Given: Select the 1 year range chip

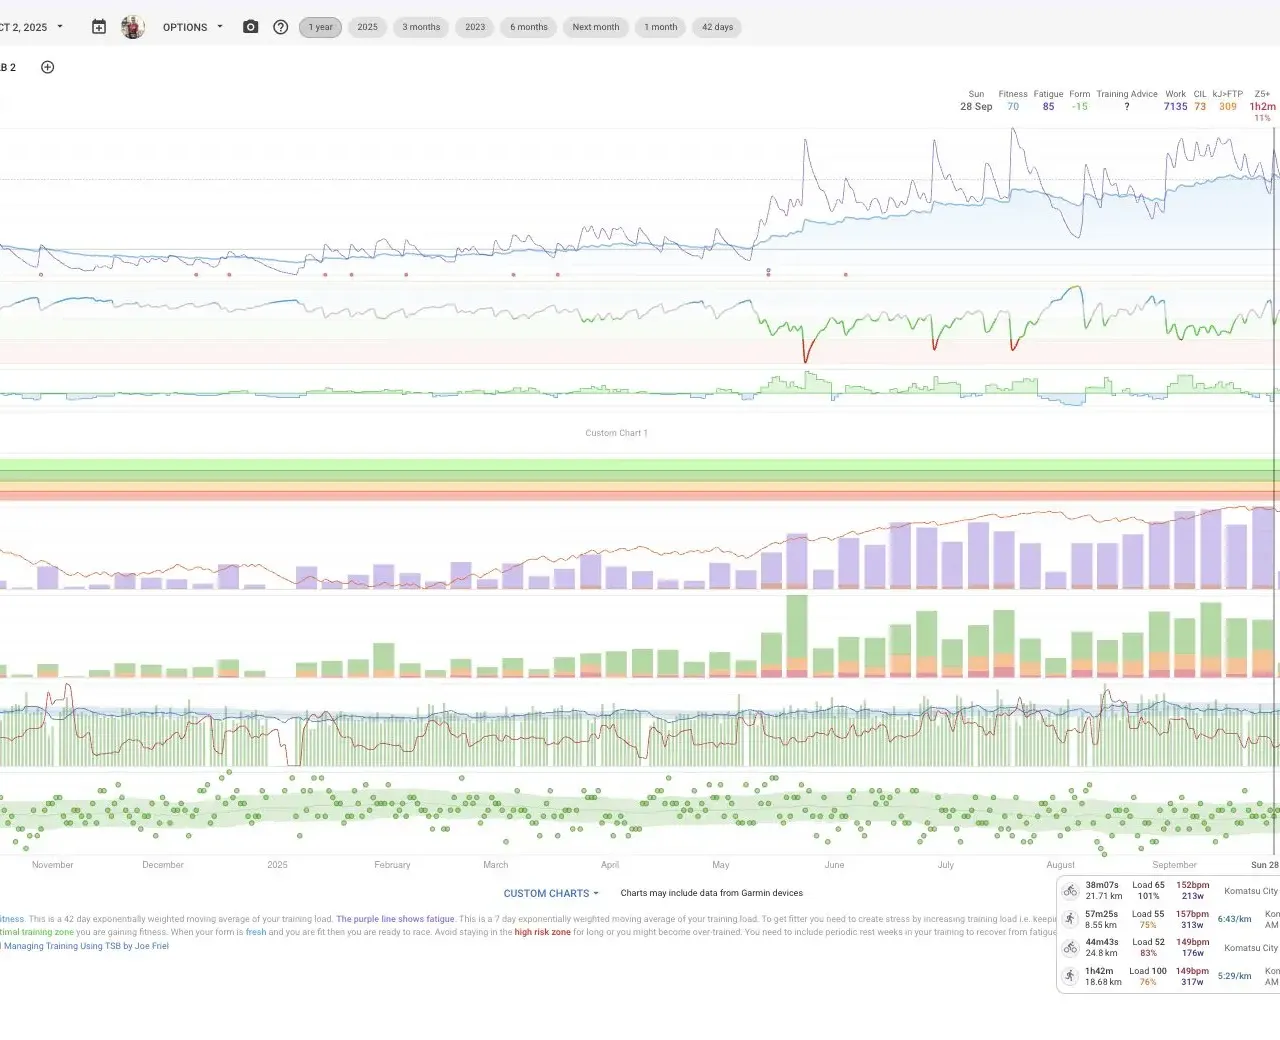Looking at the screenshot, I should pos(320,27).
